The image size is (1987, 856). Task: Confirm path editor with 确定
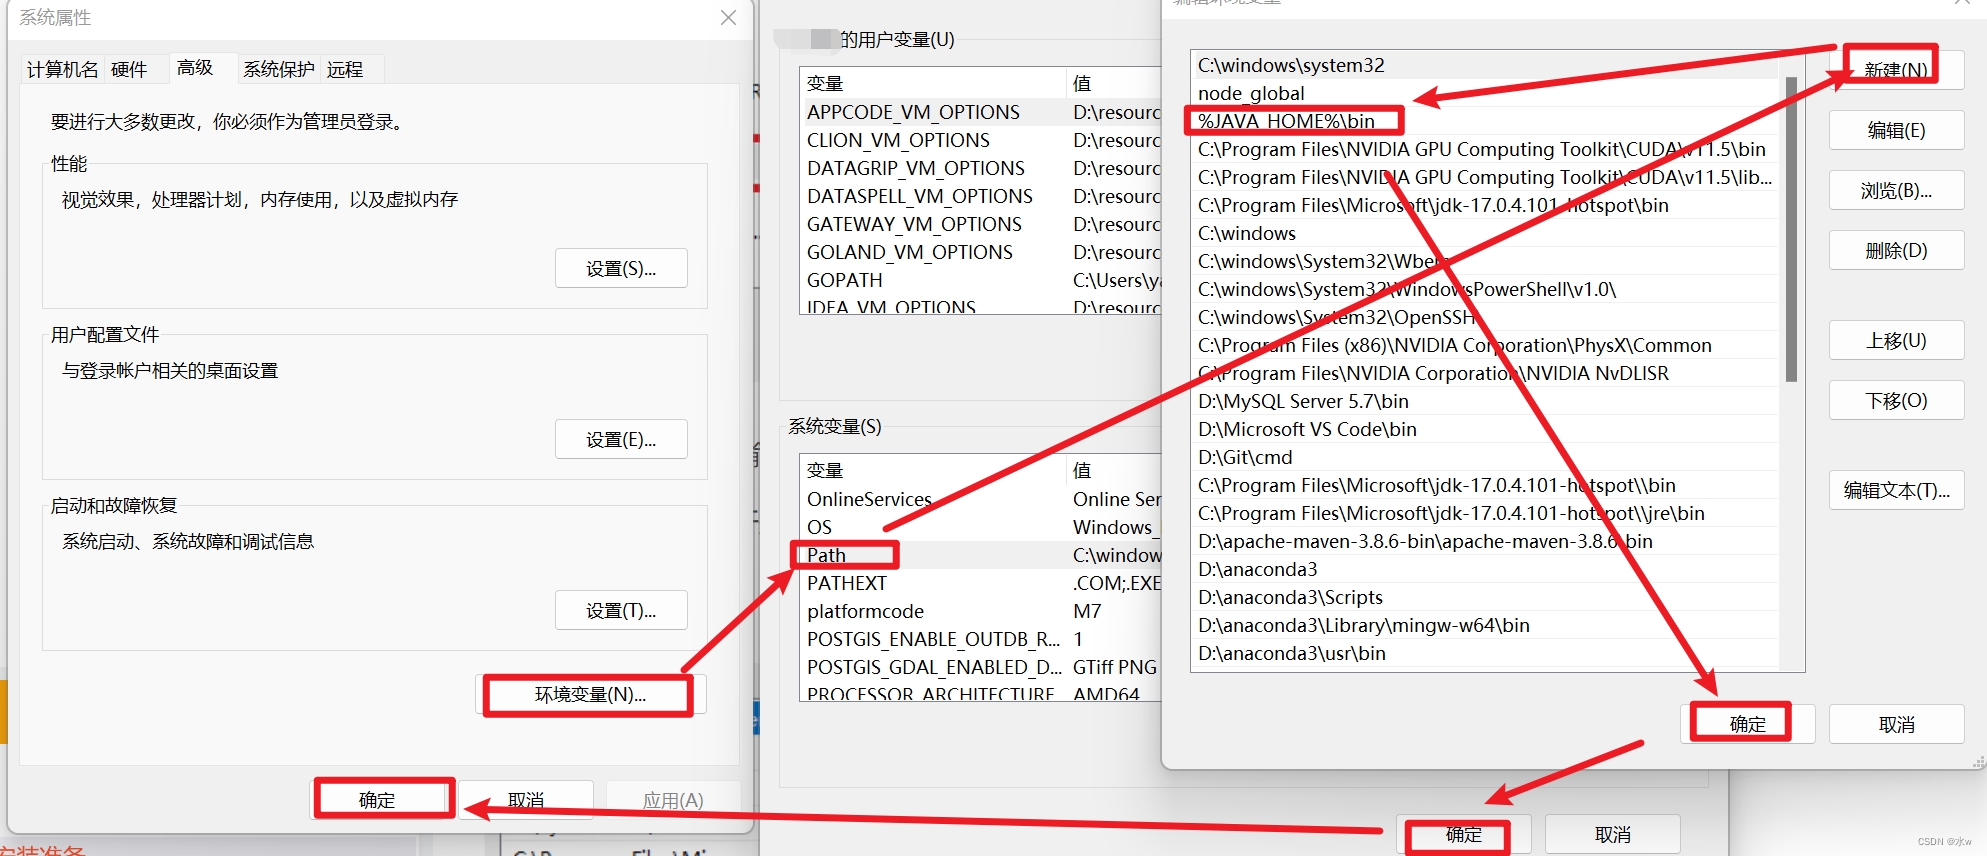[x=1748, y=724]
